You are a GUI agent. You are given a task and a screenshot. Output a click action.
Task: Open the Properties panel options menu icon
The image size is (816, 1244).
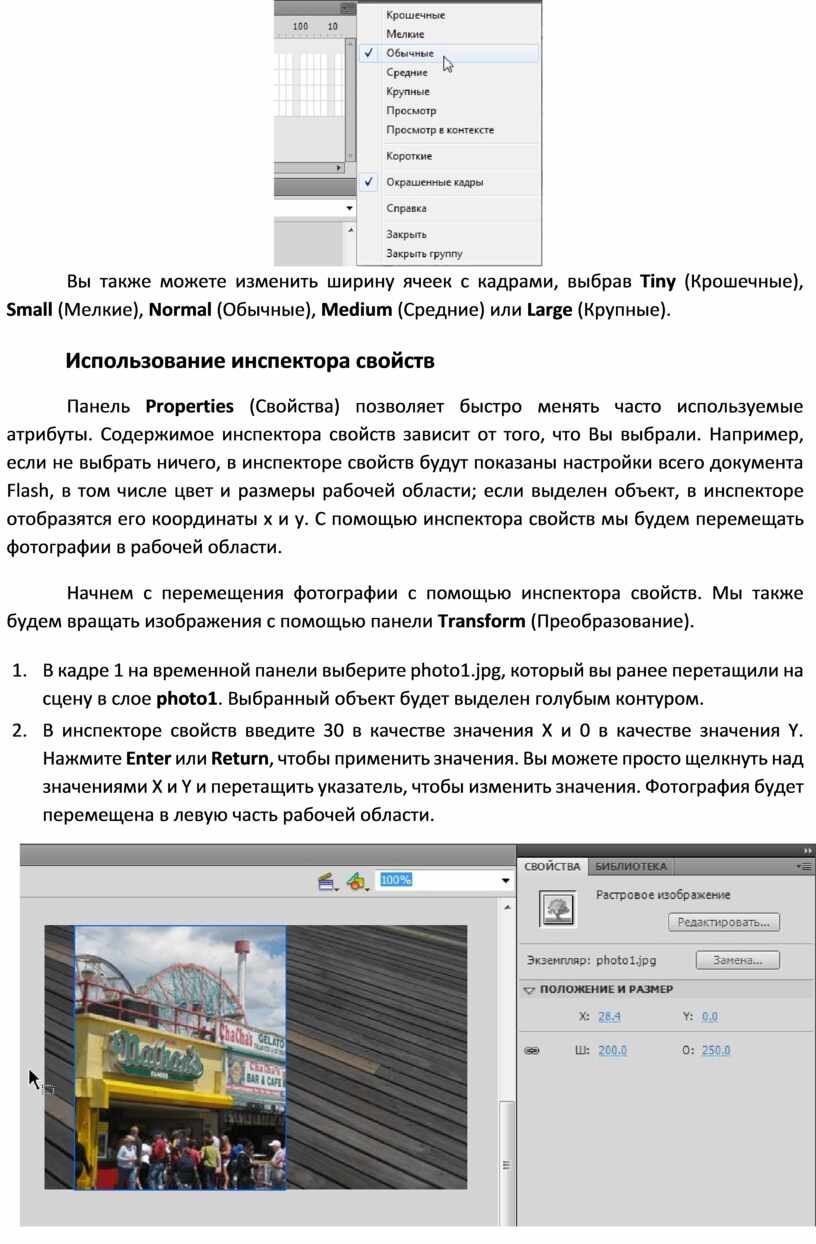click(x=805, y=867)
